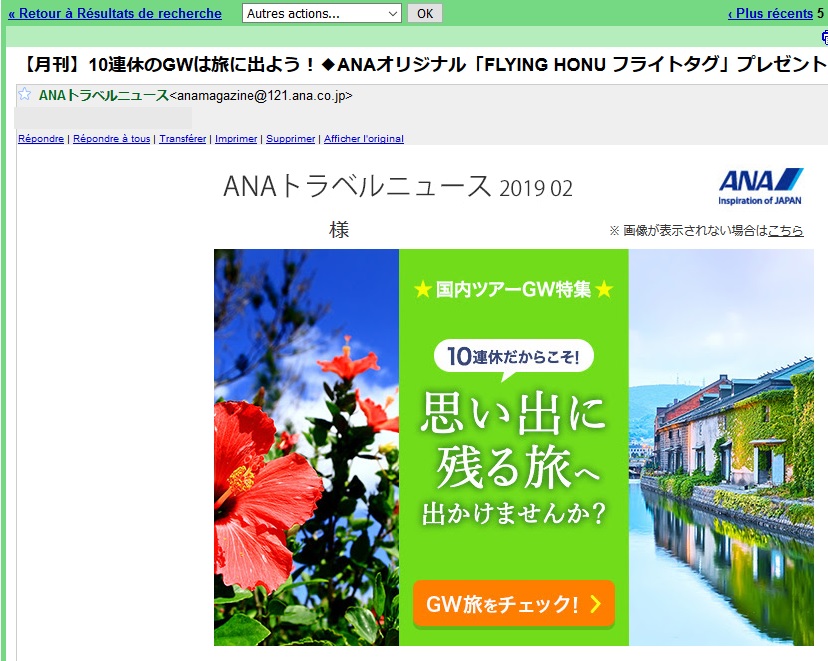Star the ANAトラベルニュース message
This screenshot has width=828, height=661.
pyautogui.click(x=24, y=95)
